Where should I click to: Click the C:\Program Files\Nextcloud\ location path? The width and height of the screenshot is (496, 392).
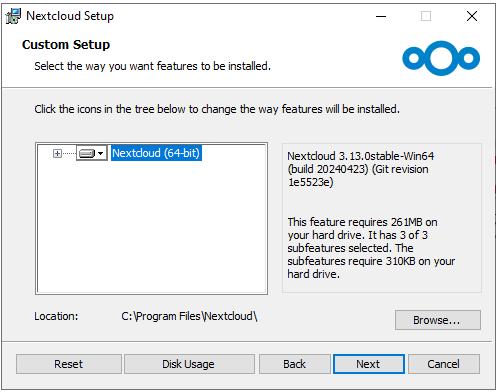coord(189,316)
